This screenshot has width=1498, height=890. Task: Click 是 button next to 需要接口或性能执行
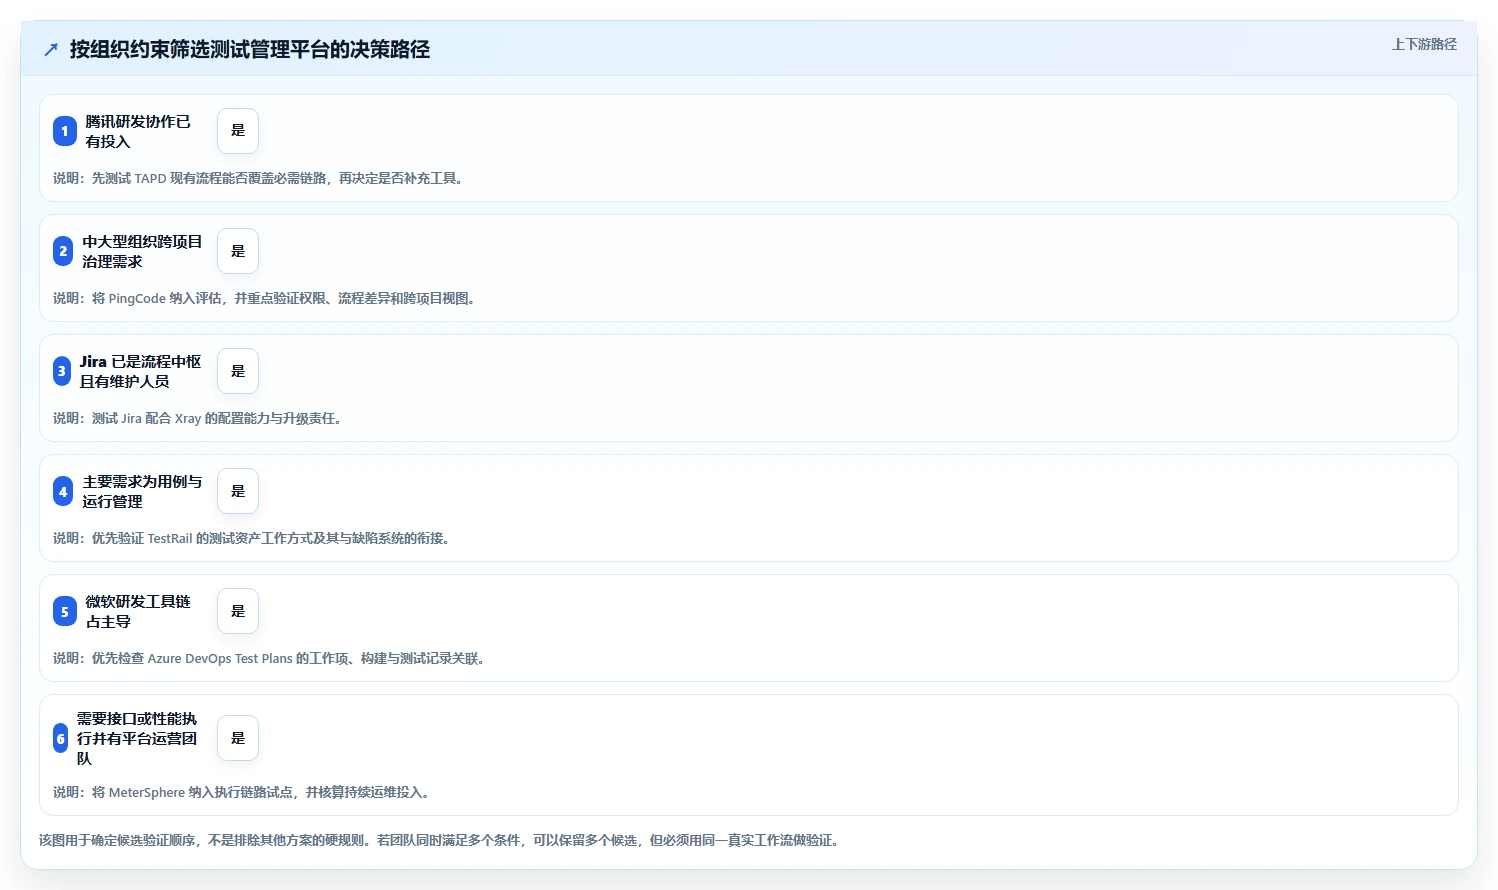(x=238, y=738)
